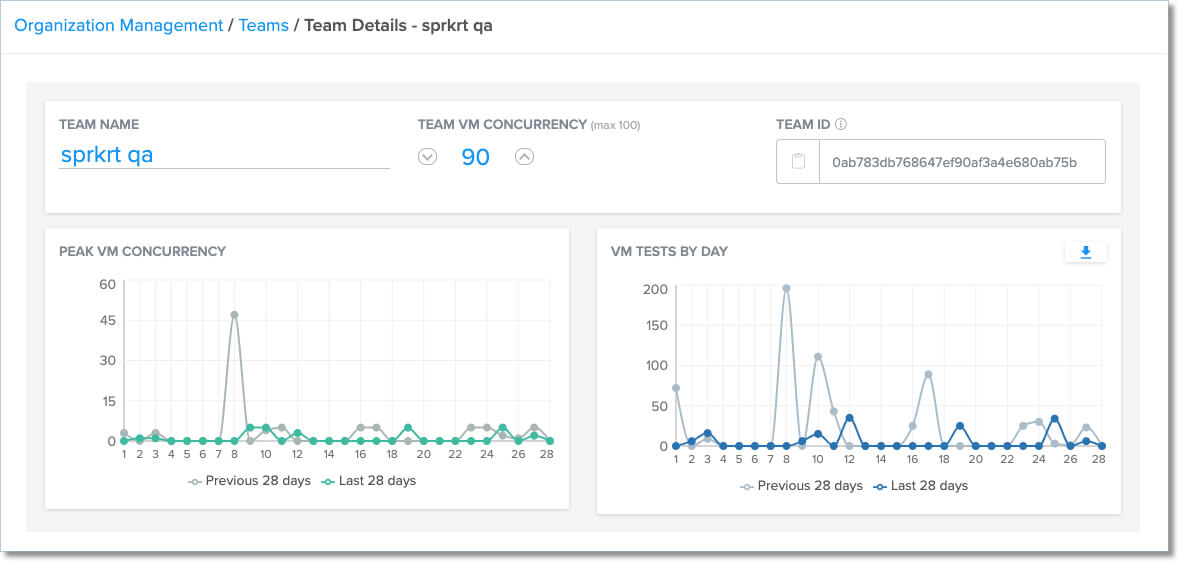
Task: Select day 12 blue point in VM Tests chart
Action: [x=849, y=418]
